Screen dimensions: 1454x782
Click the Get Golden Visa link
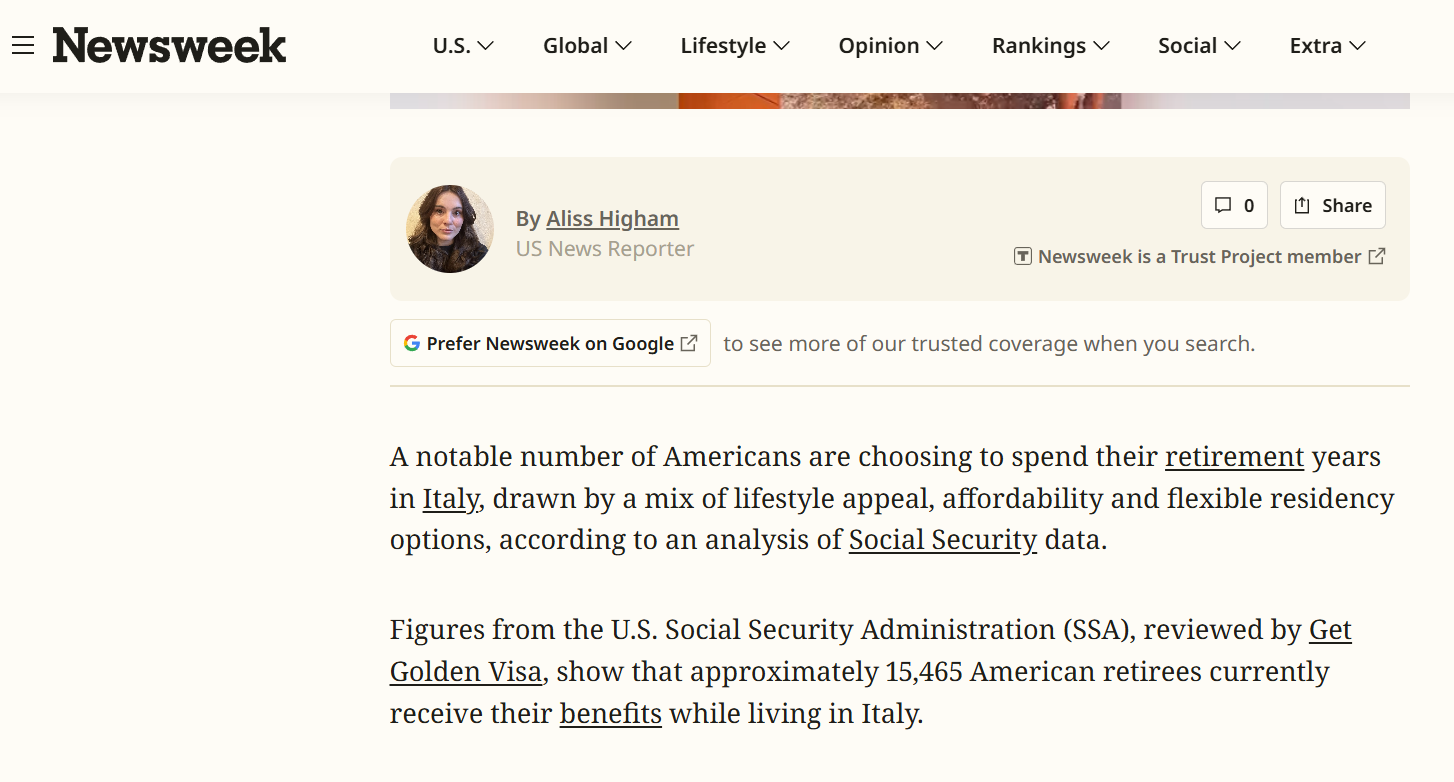(466, 671)
